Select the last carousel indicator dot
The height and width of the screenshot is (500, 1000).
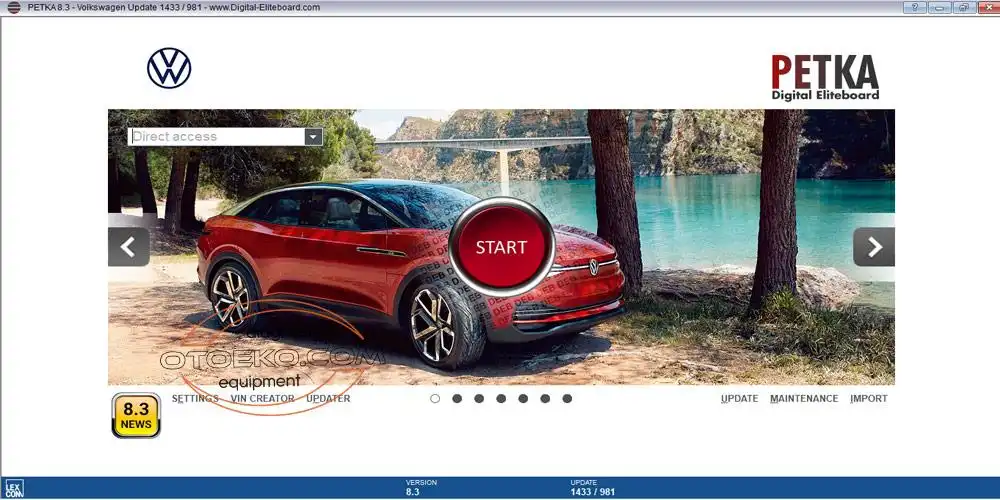tap(567, 398)
